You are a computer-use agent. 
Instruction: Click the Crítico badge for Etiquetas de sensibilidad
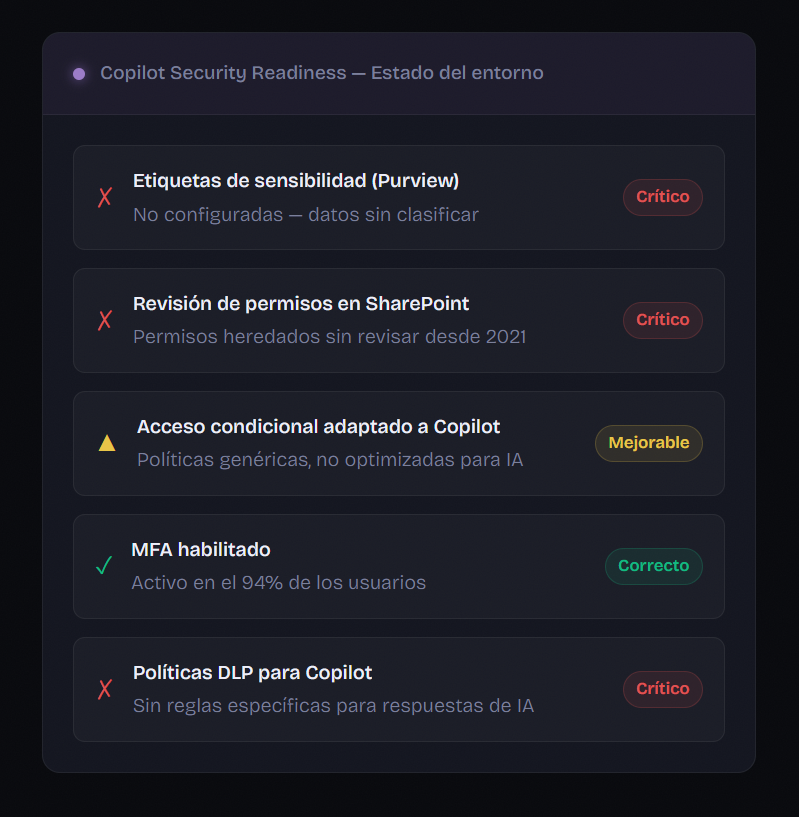point(663,197)
